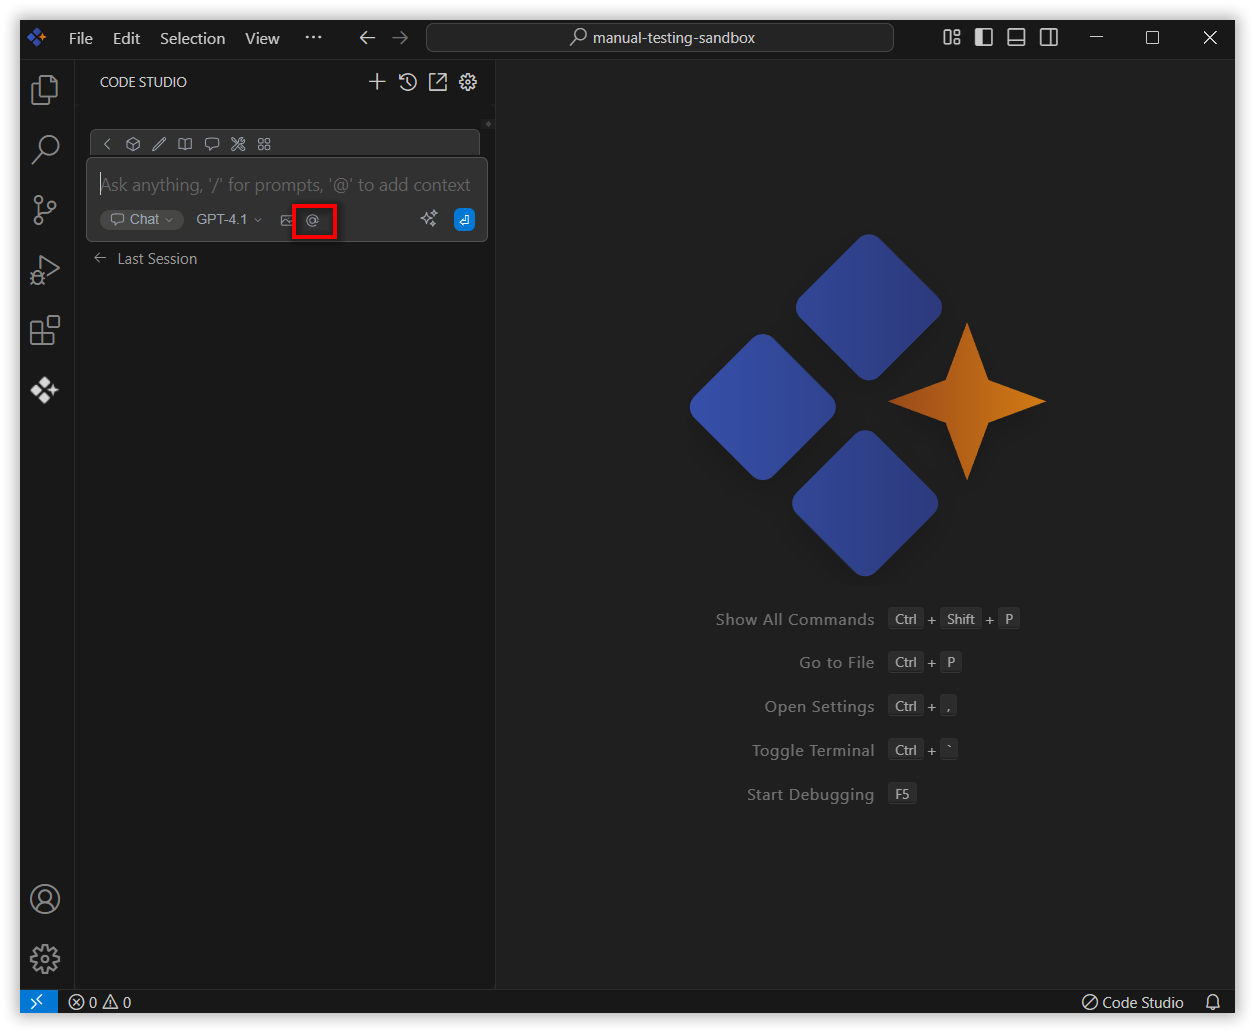Select the cube icon in mode toolbar
The image size is (1255, 1033).
coord(133,144)
